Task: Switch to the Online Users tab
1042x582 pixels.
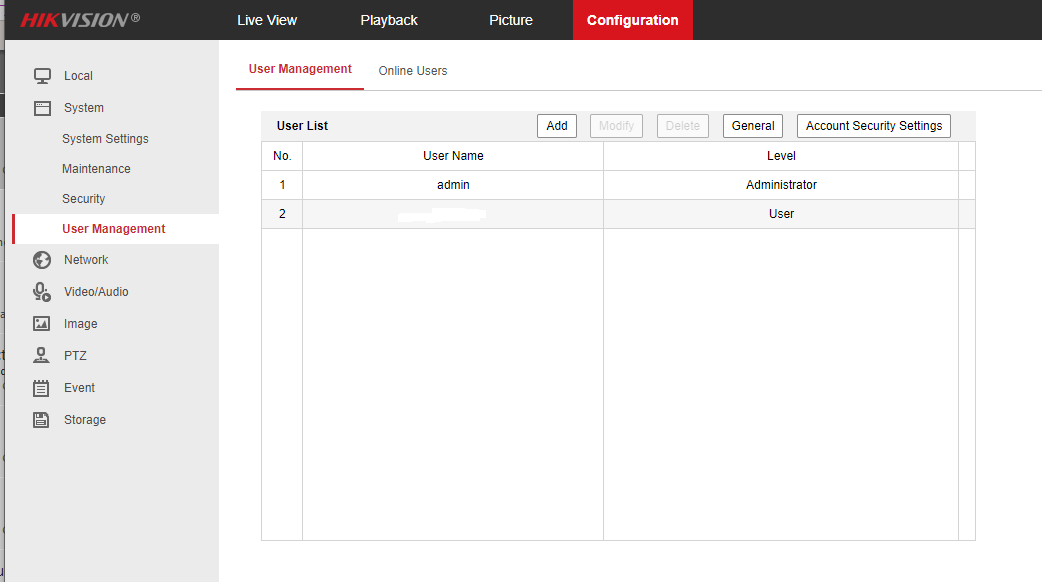Action: (413, 71)
